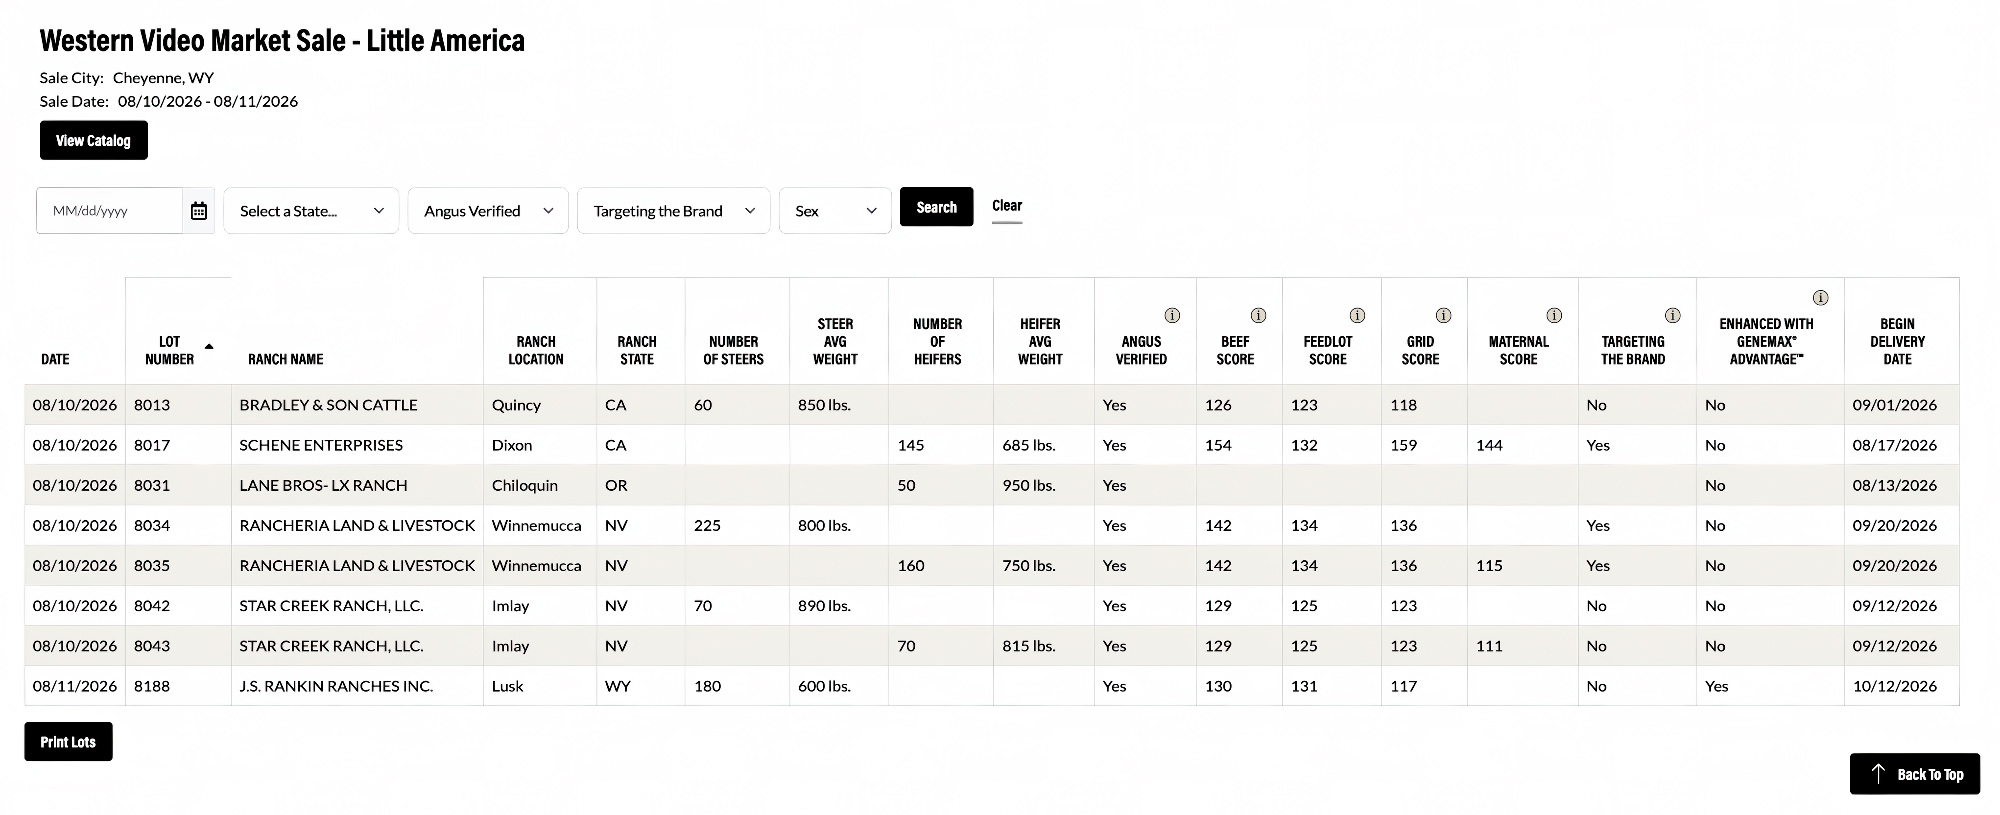Open the Targeting the Brand filter dropdown
The height and width of the screenshot is (815, 2000).
click(x=674, y=211)
